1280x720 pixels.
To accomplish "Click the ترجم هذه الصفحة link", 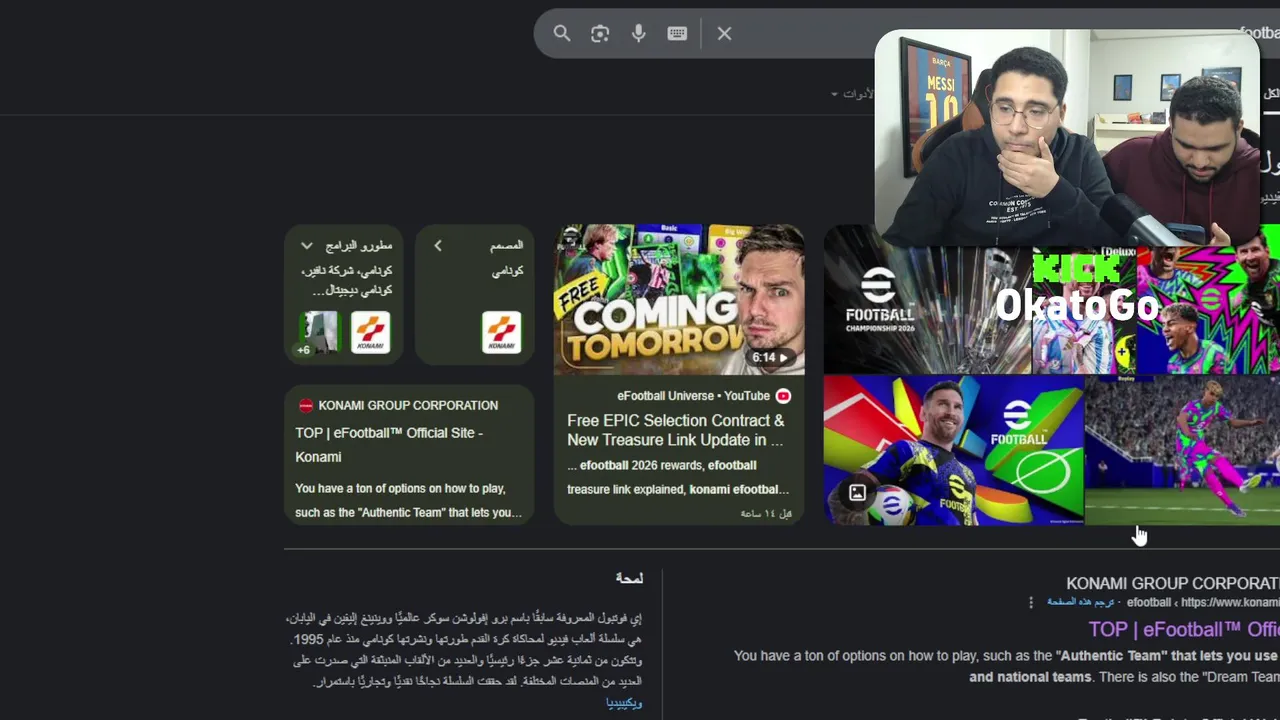I will [x=1081, y=602].
